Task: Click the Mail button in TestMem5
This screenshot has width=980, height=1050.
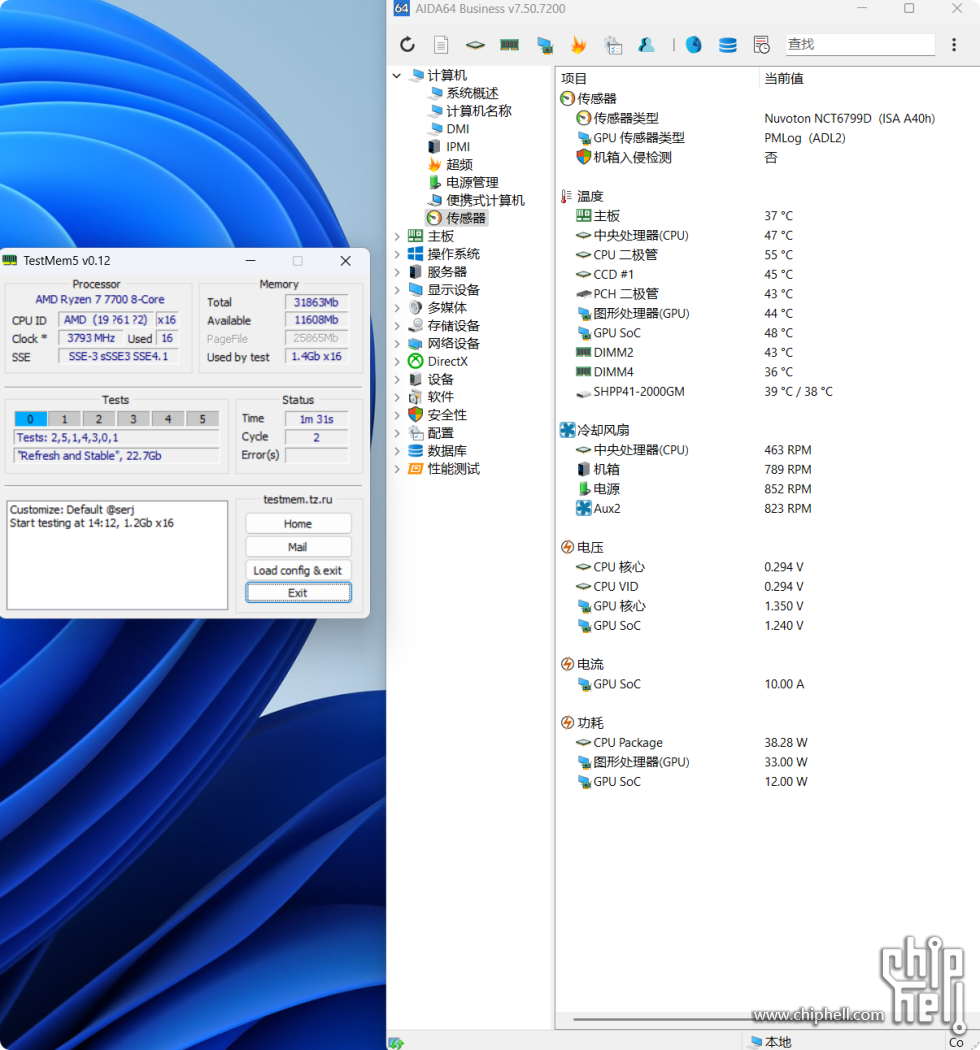Action: [x=298, y=547]
